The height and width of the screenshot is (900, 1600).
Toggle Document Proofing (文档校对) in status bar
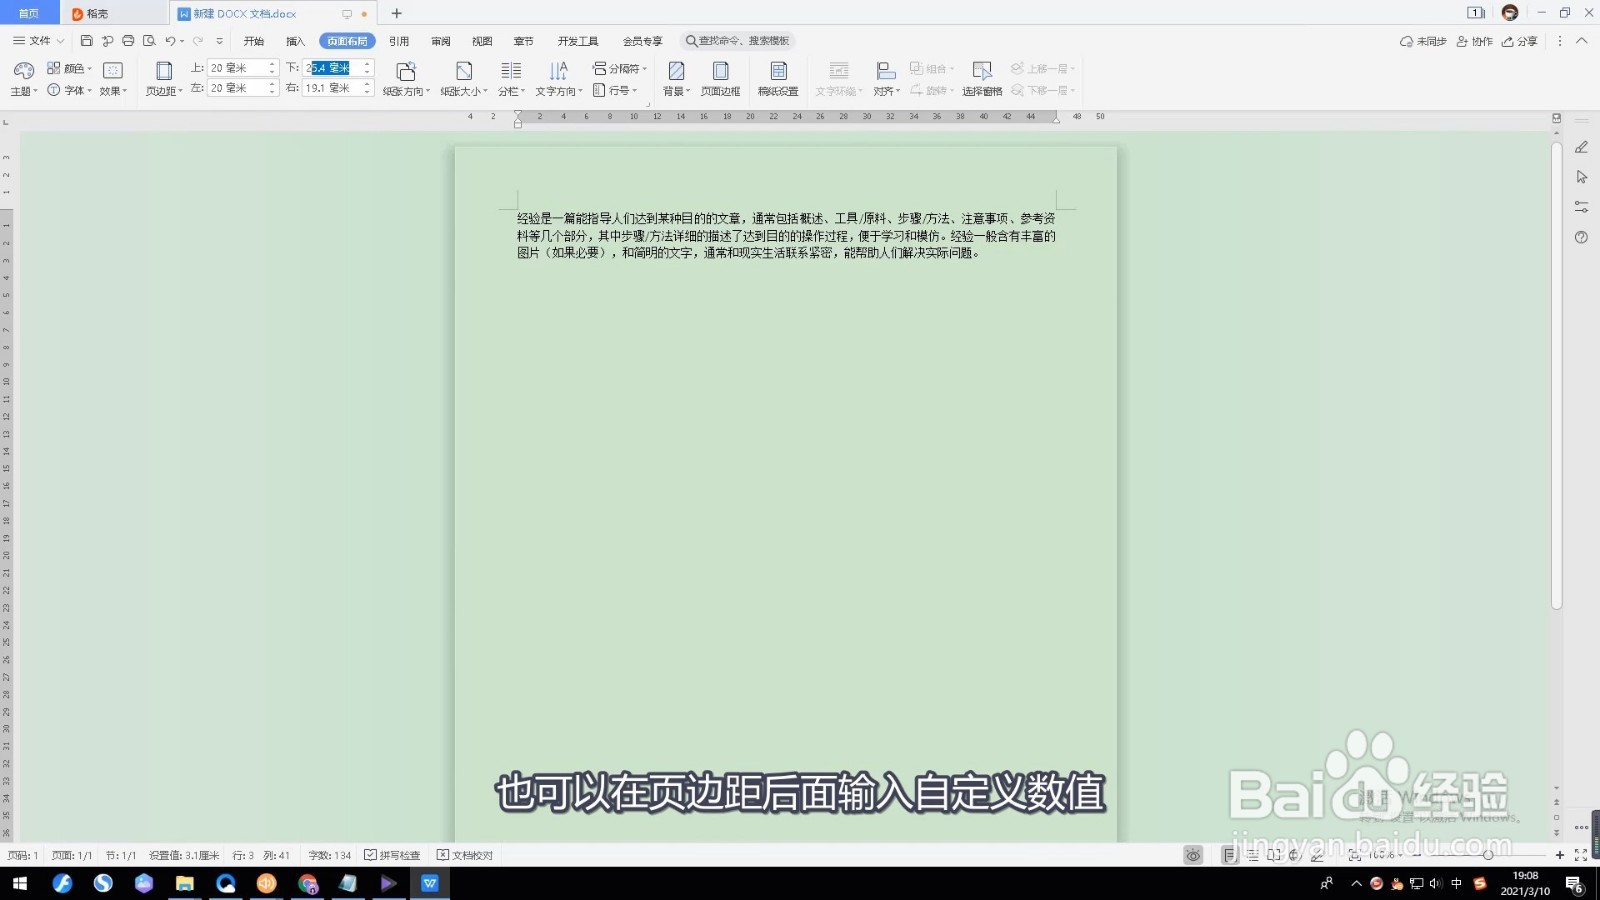click(465, 855)
